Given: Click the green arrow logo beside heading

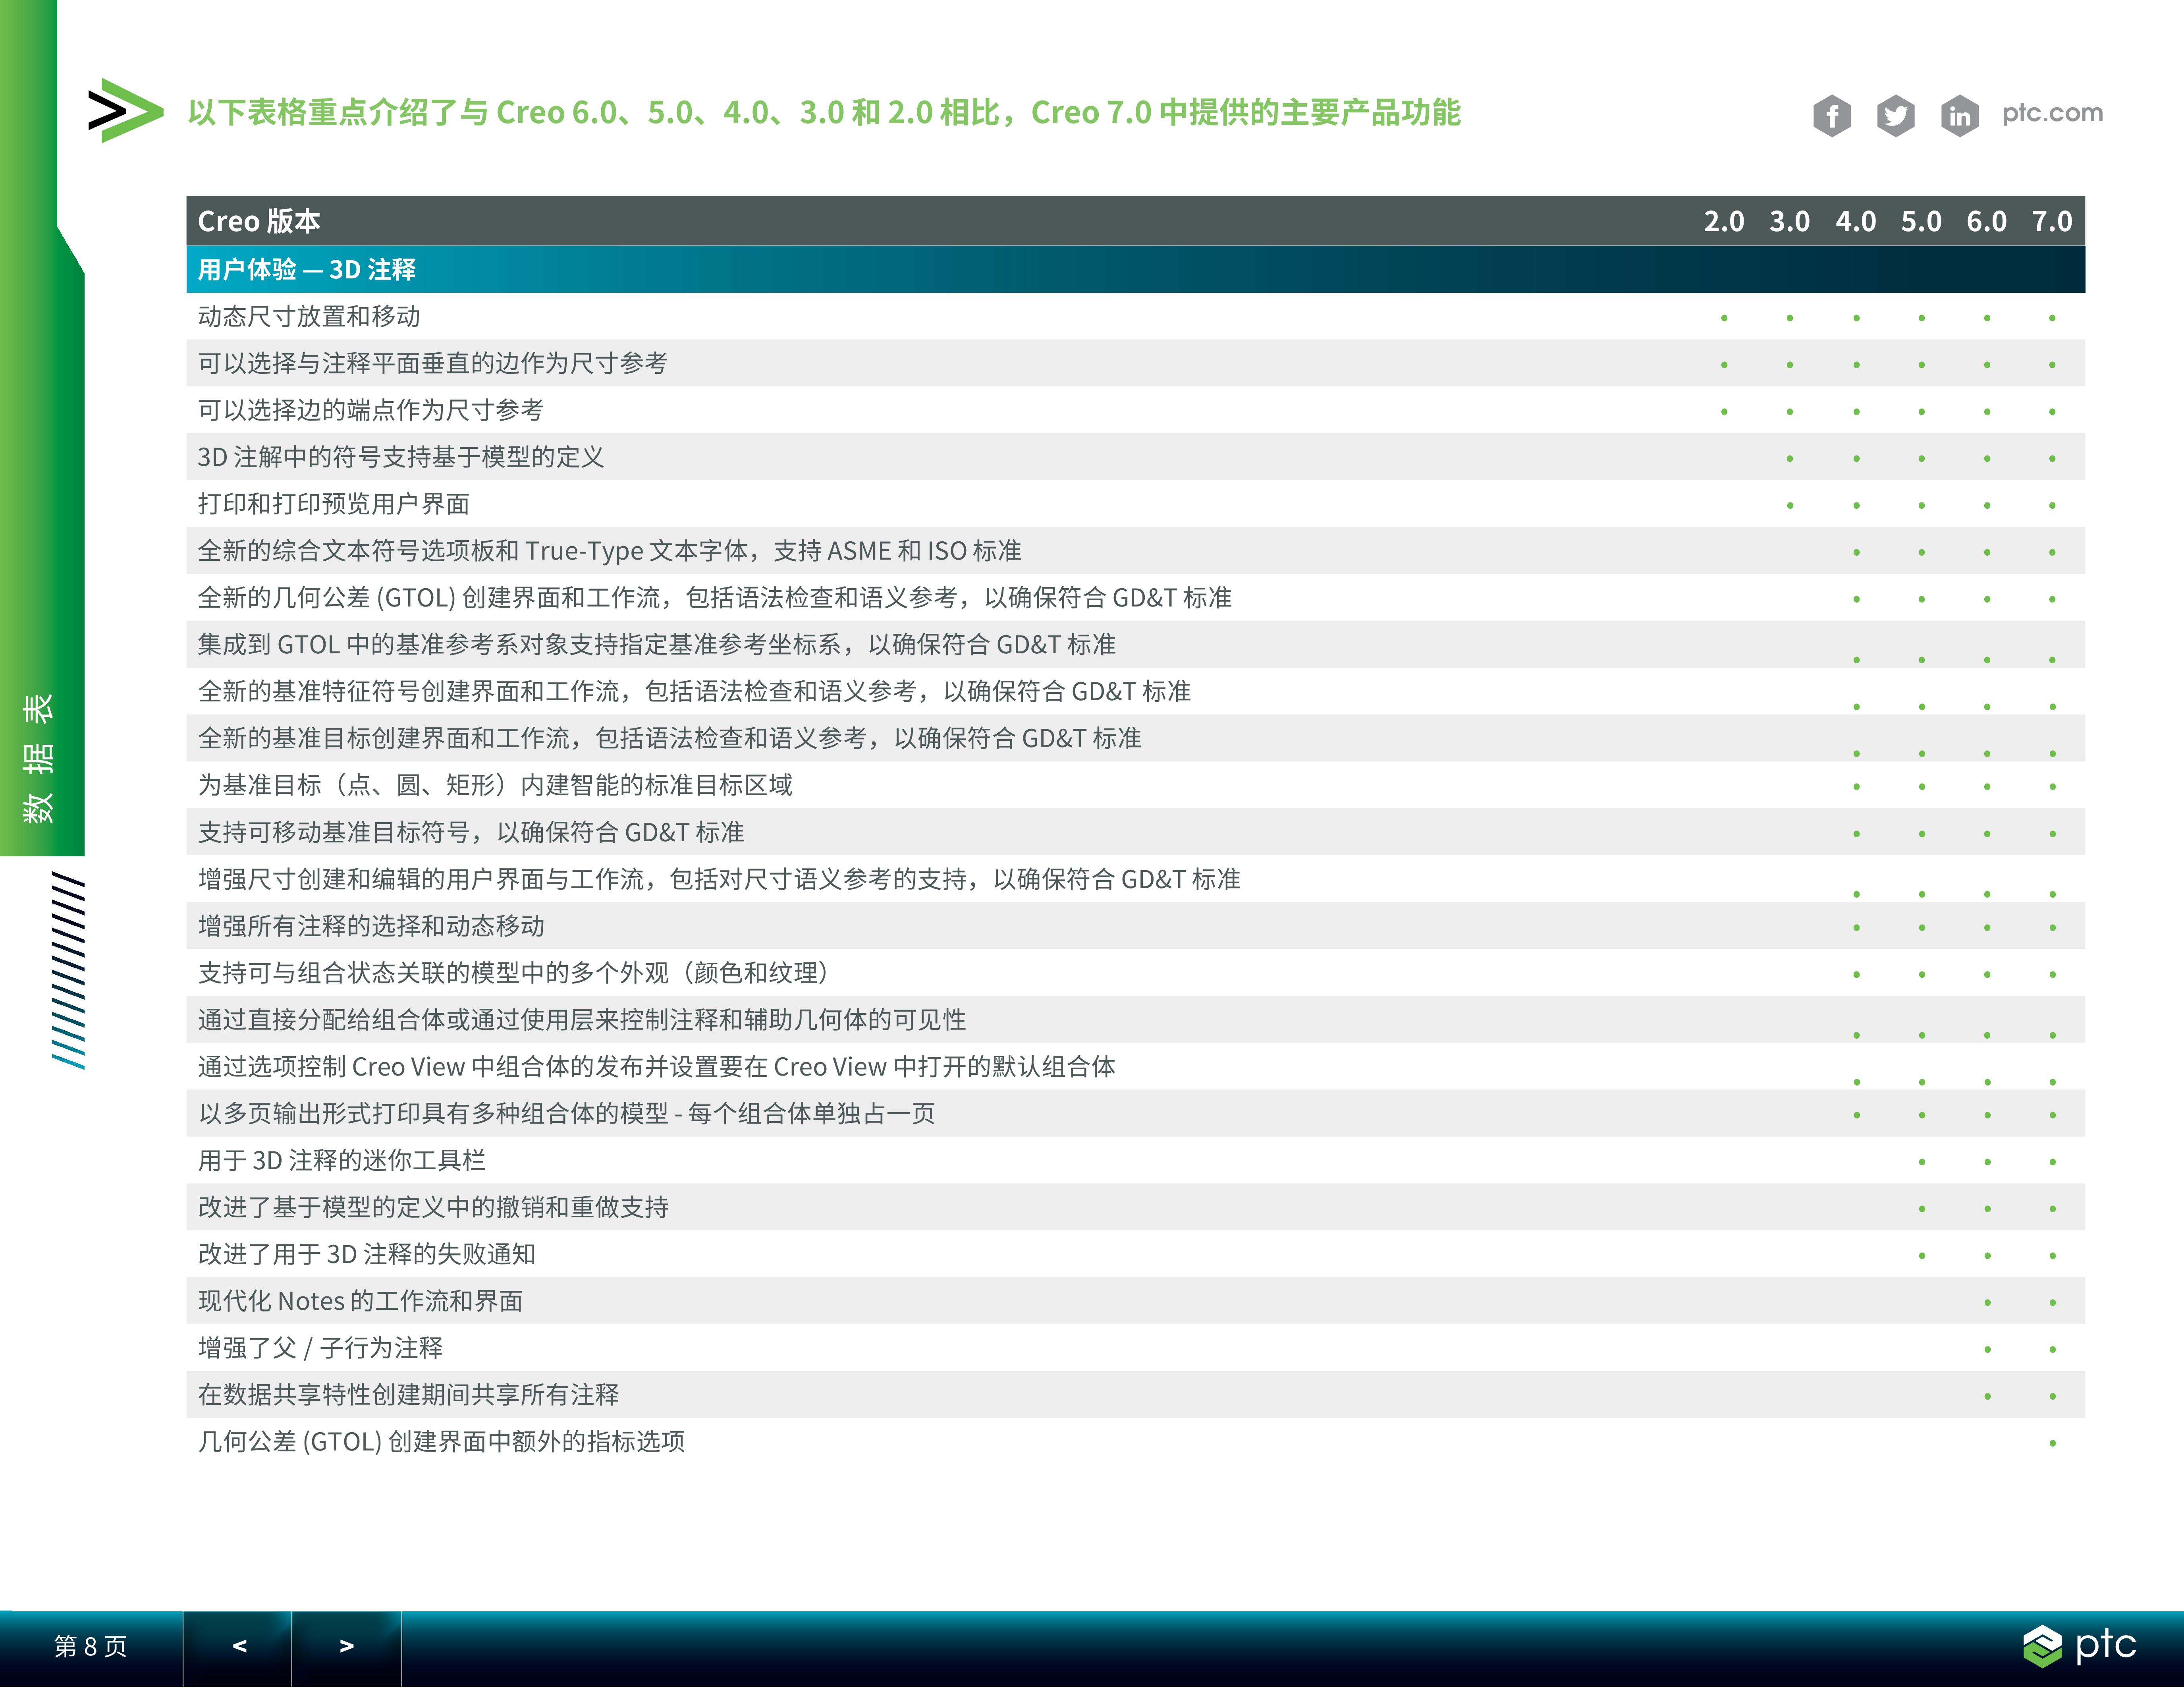Looking at the screenshot, I should click(x=126, y=110).
